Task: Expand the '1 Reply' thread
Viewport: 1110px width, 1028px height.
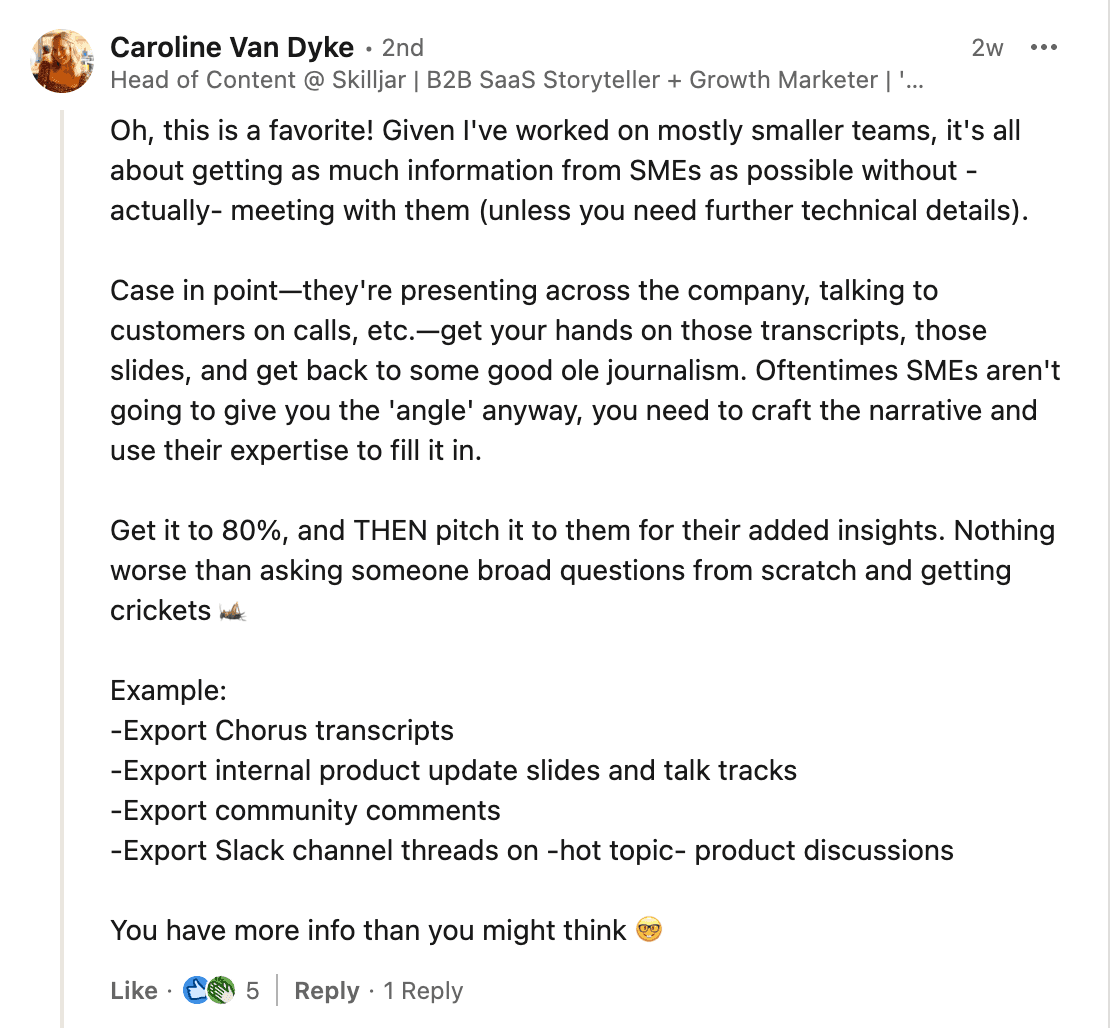Action: (x=423, y=991)
